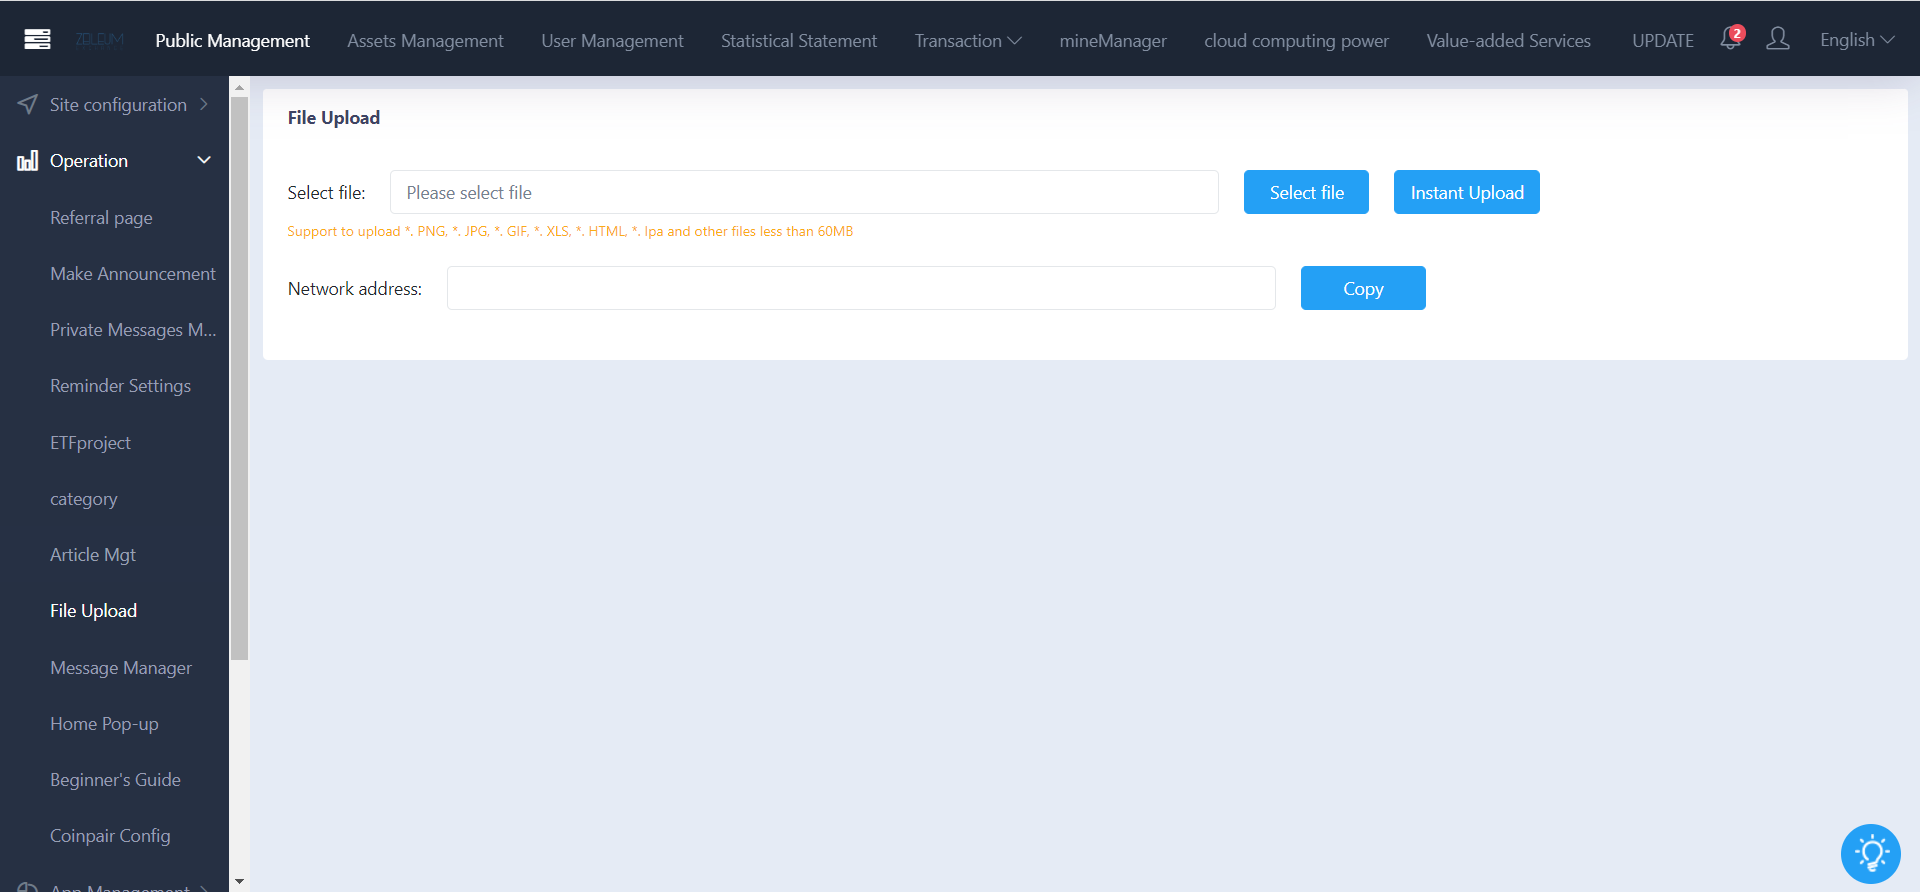The width and height of the screenshot is (1920, 892).
Task: Expand the Site configuration arrow
Action: [x=204, y=104]
